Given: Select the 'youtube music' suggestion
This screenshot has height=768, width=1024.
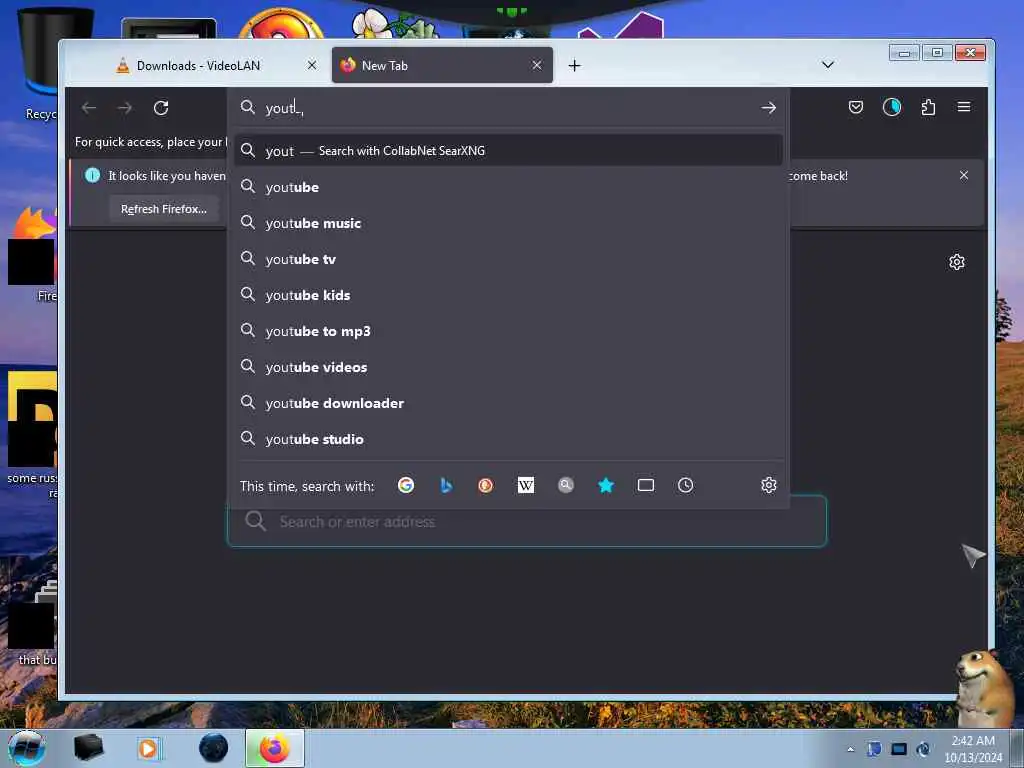Looking at the screenshot, I should pyautogui.click(x=508, y=223).
